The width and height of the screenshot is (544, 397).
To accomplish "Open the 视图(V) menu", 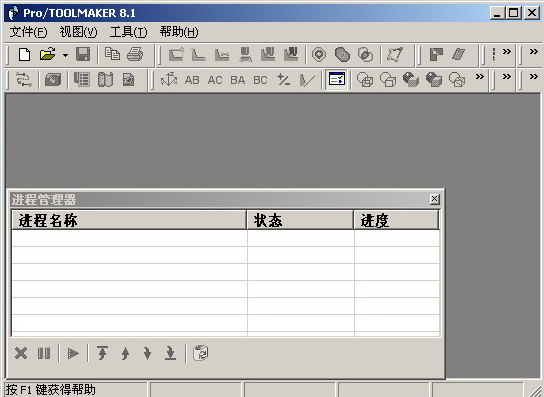I will (x=78, y=32).
